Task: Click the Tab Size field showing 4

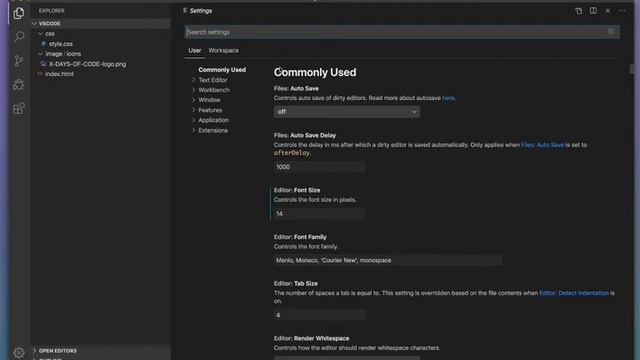Action: pos(319,315)
